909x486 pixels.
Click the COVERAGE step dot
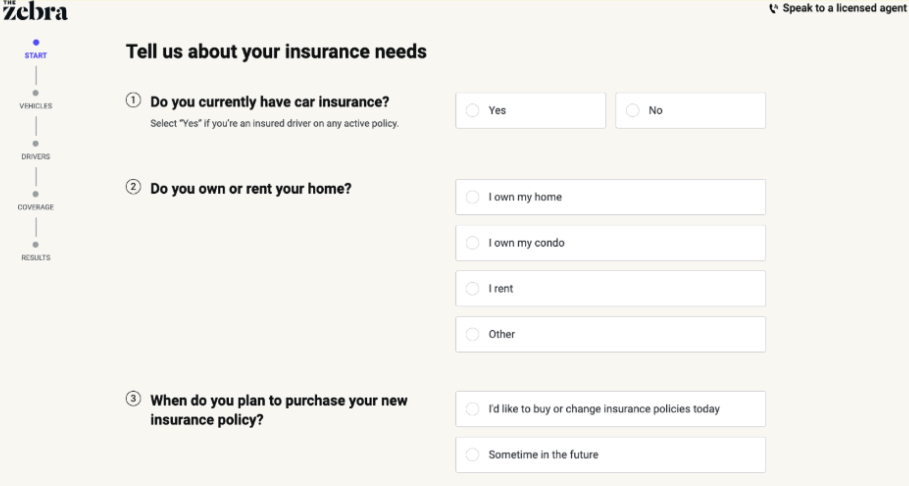[x=36, y=194]
